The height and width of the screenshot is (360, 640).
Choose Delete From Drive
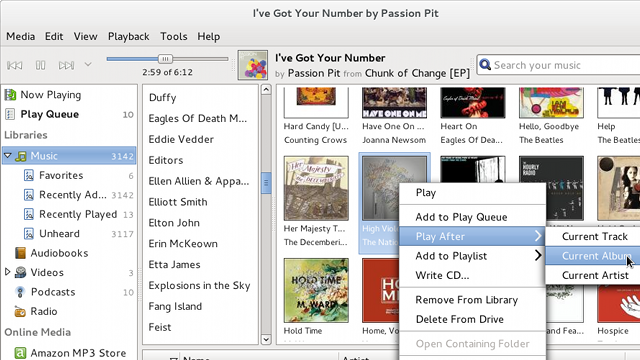[x=472, y=319]
